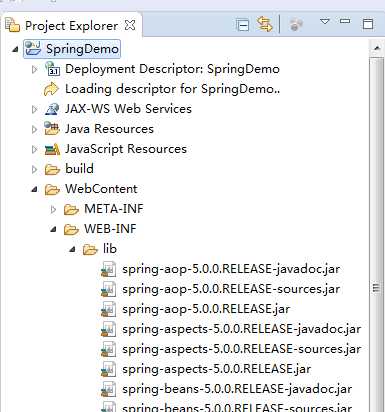The width and height of the screenshot is (385, 412).
Task: Click the build folder icon
Action: click(x=52, y=170)
